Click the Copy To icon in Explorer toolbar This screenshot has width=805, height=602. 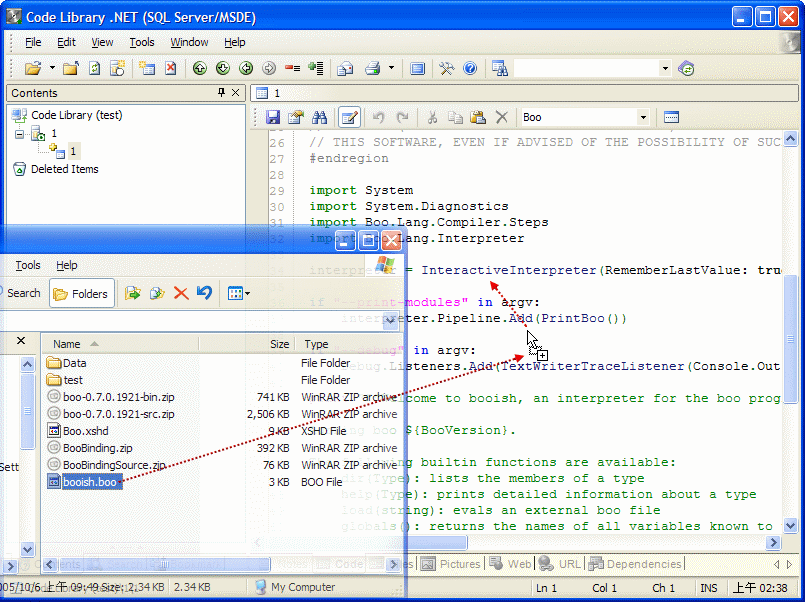pos(157,294)
